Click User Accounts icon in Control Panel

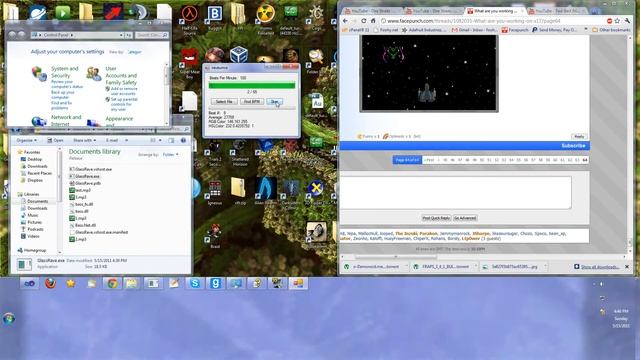coord(94,74)
